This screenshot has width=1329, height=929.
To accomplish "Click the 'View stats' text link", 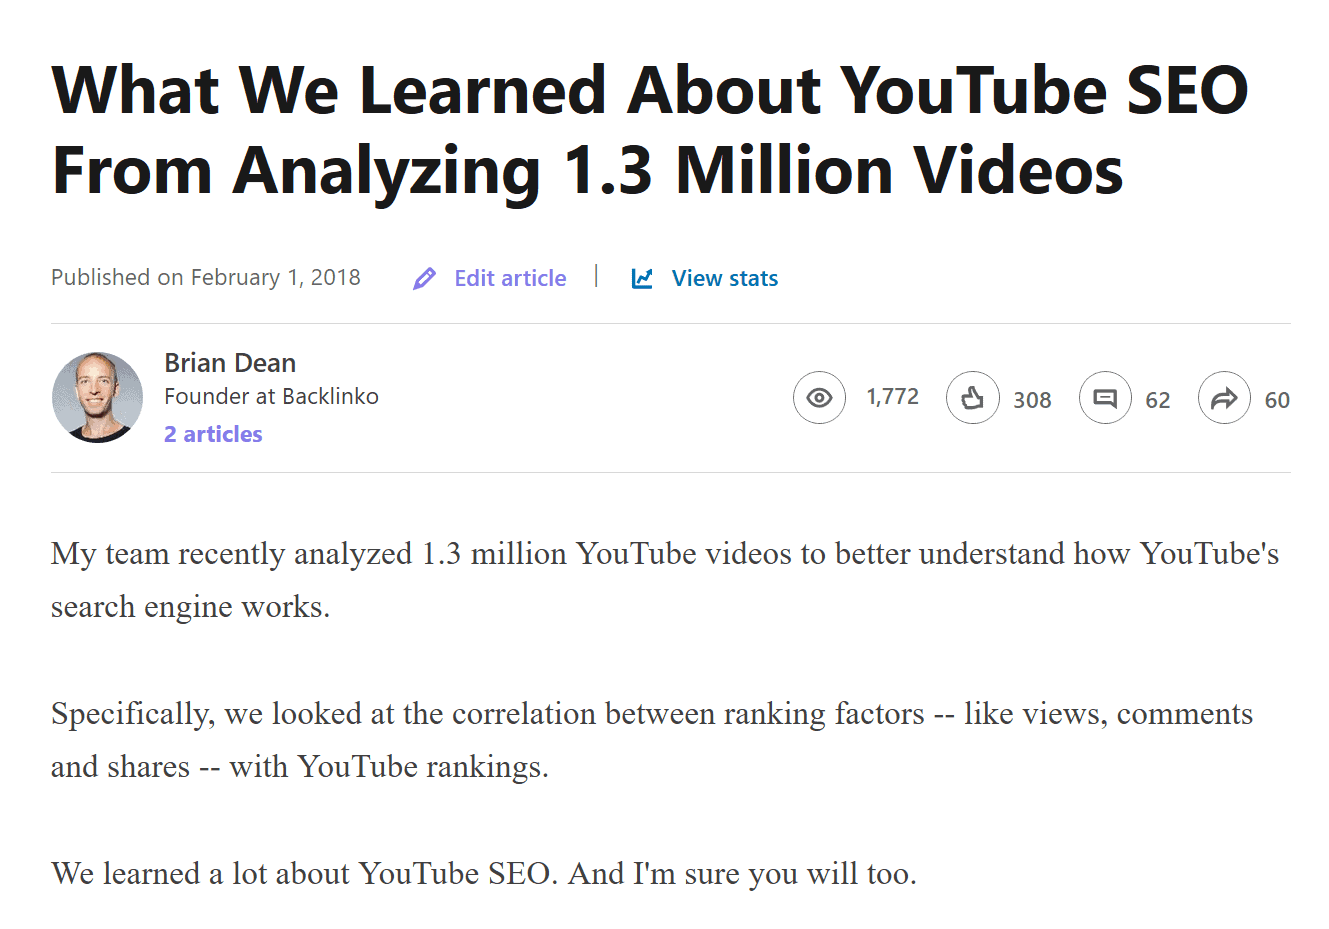I will [x=724, y=278].
